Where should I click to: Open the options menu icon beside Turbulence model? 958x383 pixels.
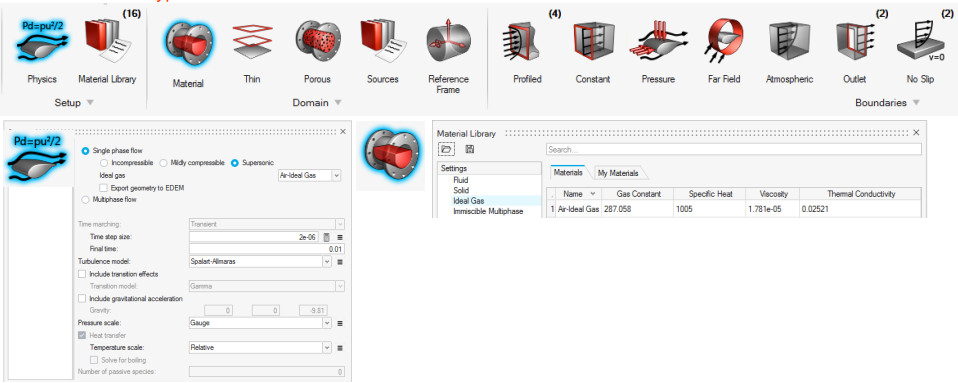[340, 261]
